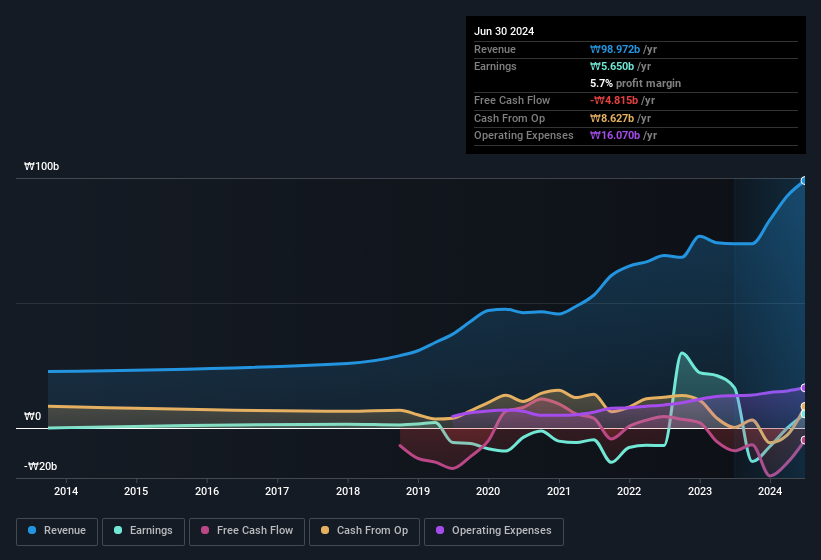Click the Jun 30 2024 tooltip date
The width and height of the screenshot is (821, 560).
[x=504, y=31]
